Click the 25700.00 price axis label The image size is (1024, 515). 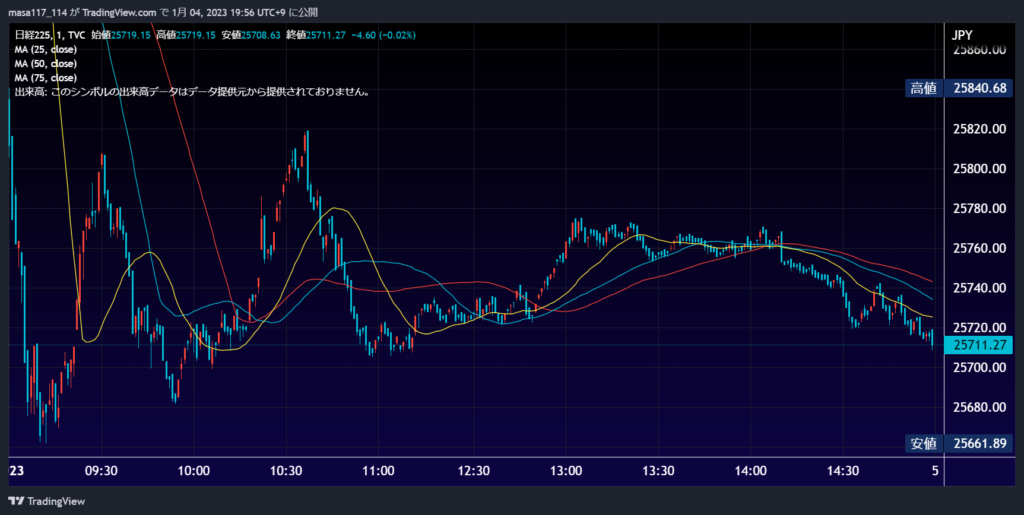pos(979,367)
